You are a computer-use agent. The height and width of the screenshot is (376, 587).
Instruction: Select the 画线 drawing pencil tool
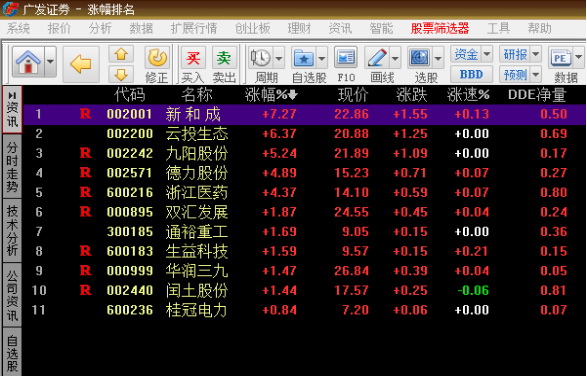[377, 58]
